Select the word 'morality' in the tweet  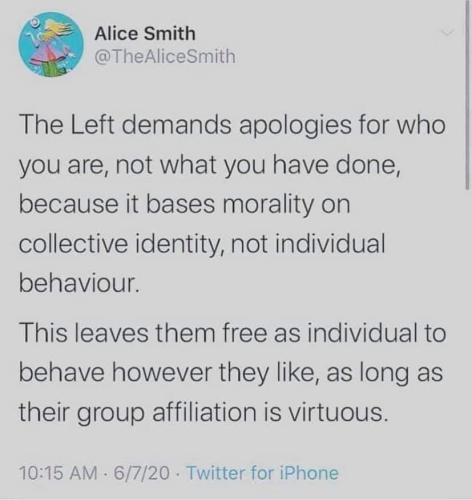(x=268, y=206)
